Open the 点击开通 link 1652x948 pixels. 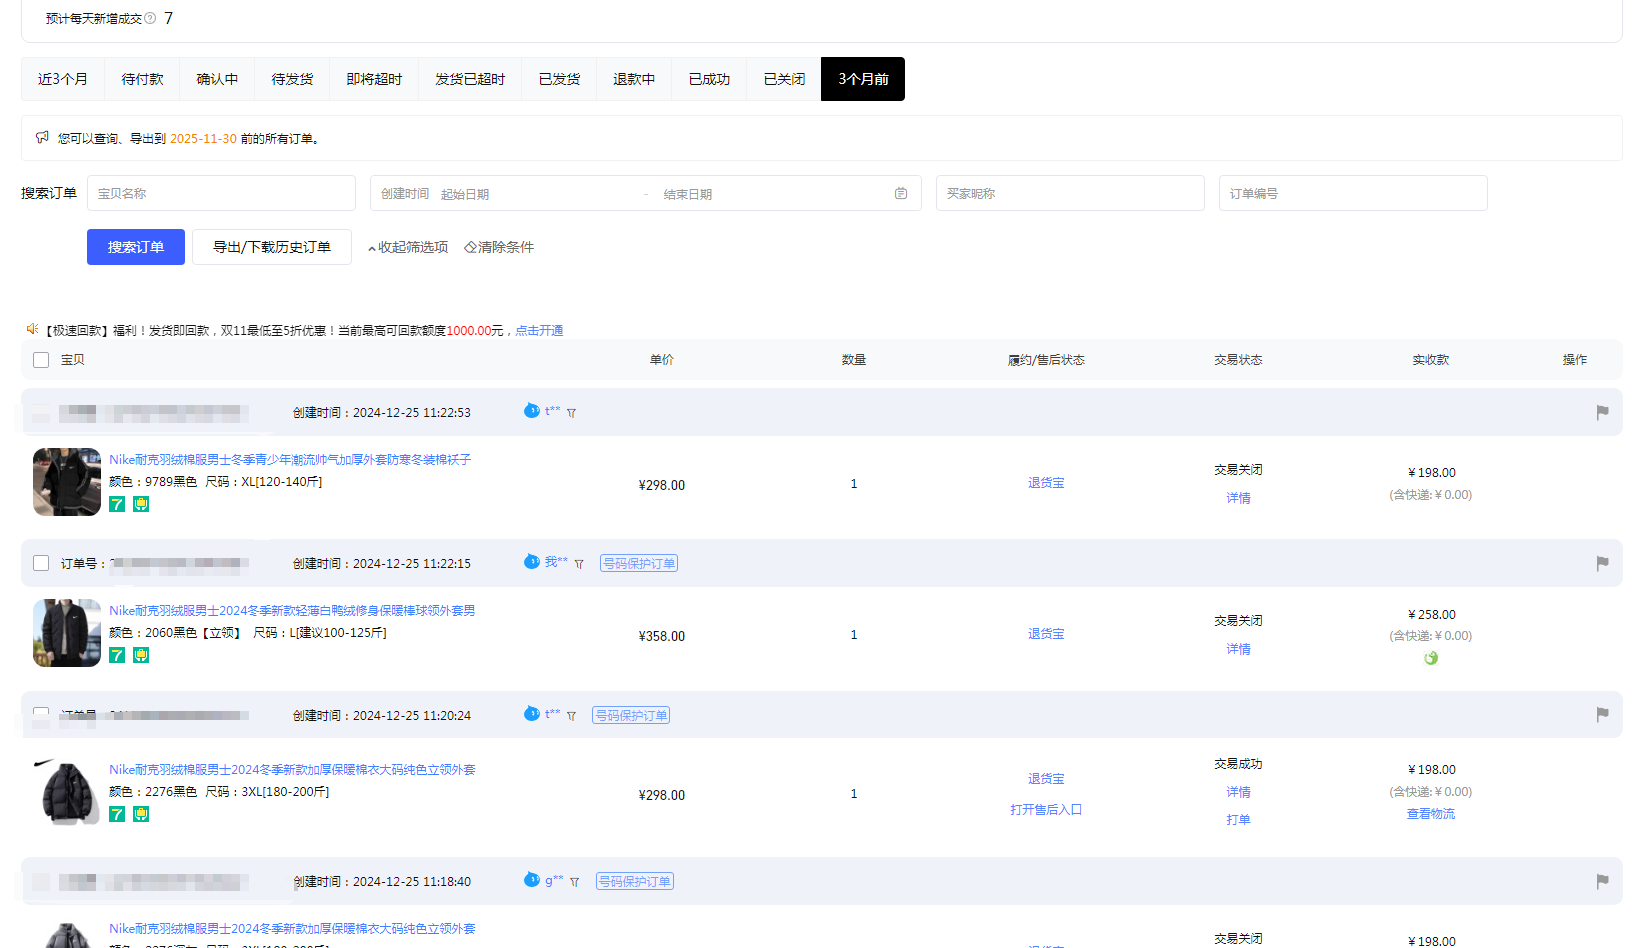[539, 331]
